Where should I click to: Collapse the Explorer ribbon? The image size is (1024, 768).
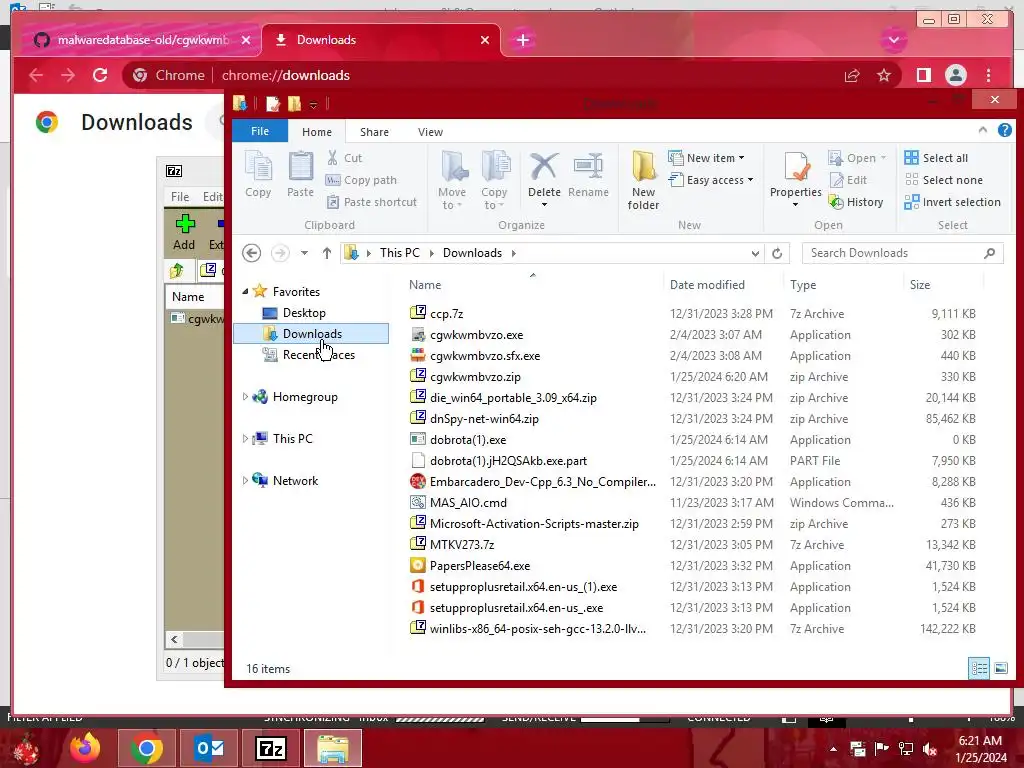click(983, 131)
